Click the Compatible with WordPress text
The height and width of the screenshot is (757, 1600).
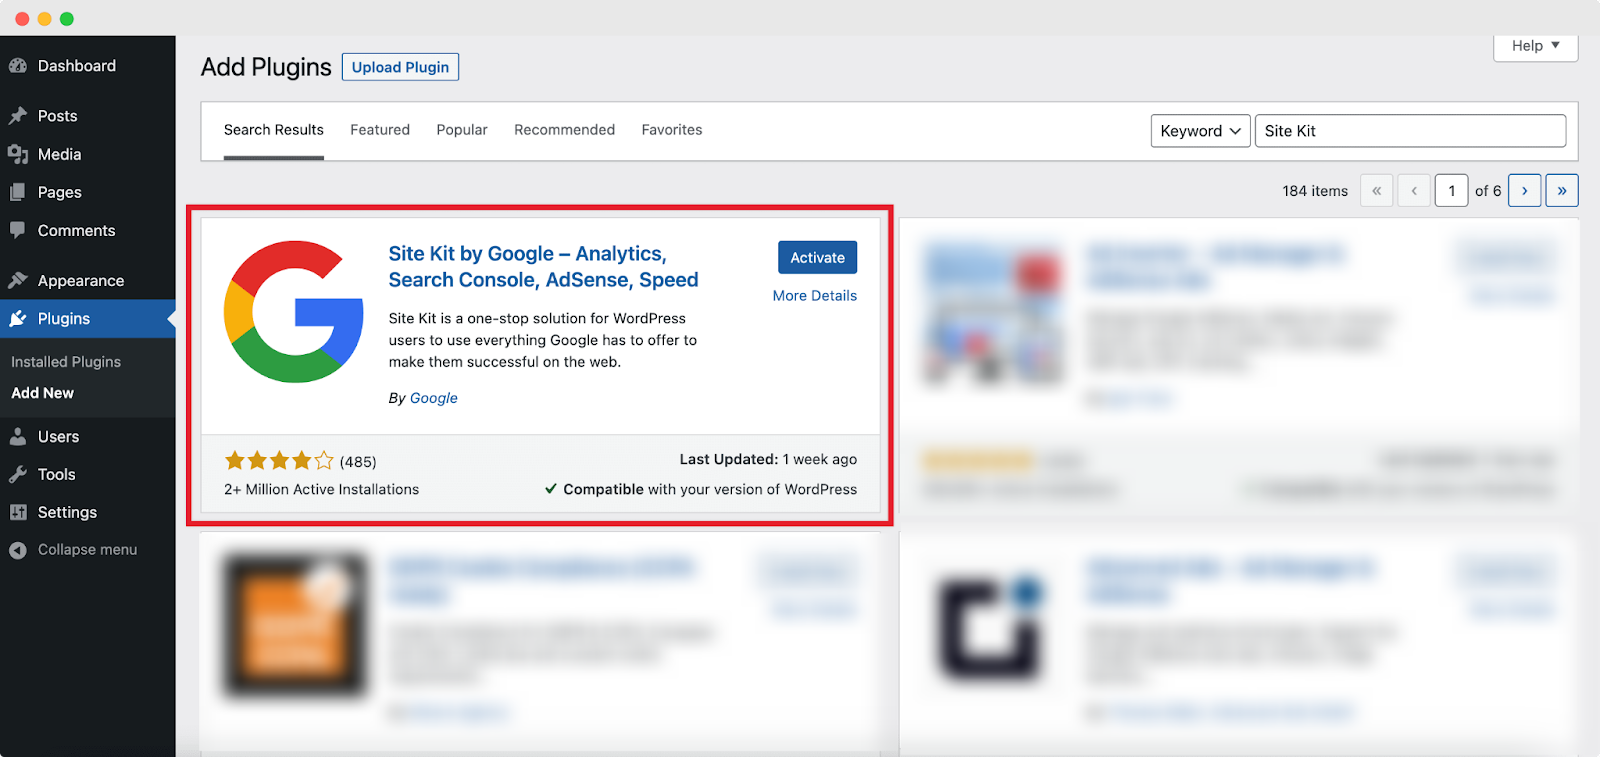[701, 489]
